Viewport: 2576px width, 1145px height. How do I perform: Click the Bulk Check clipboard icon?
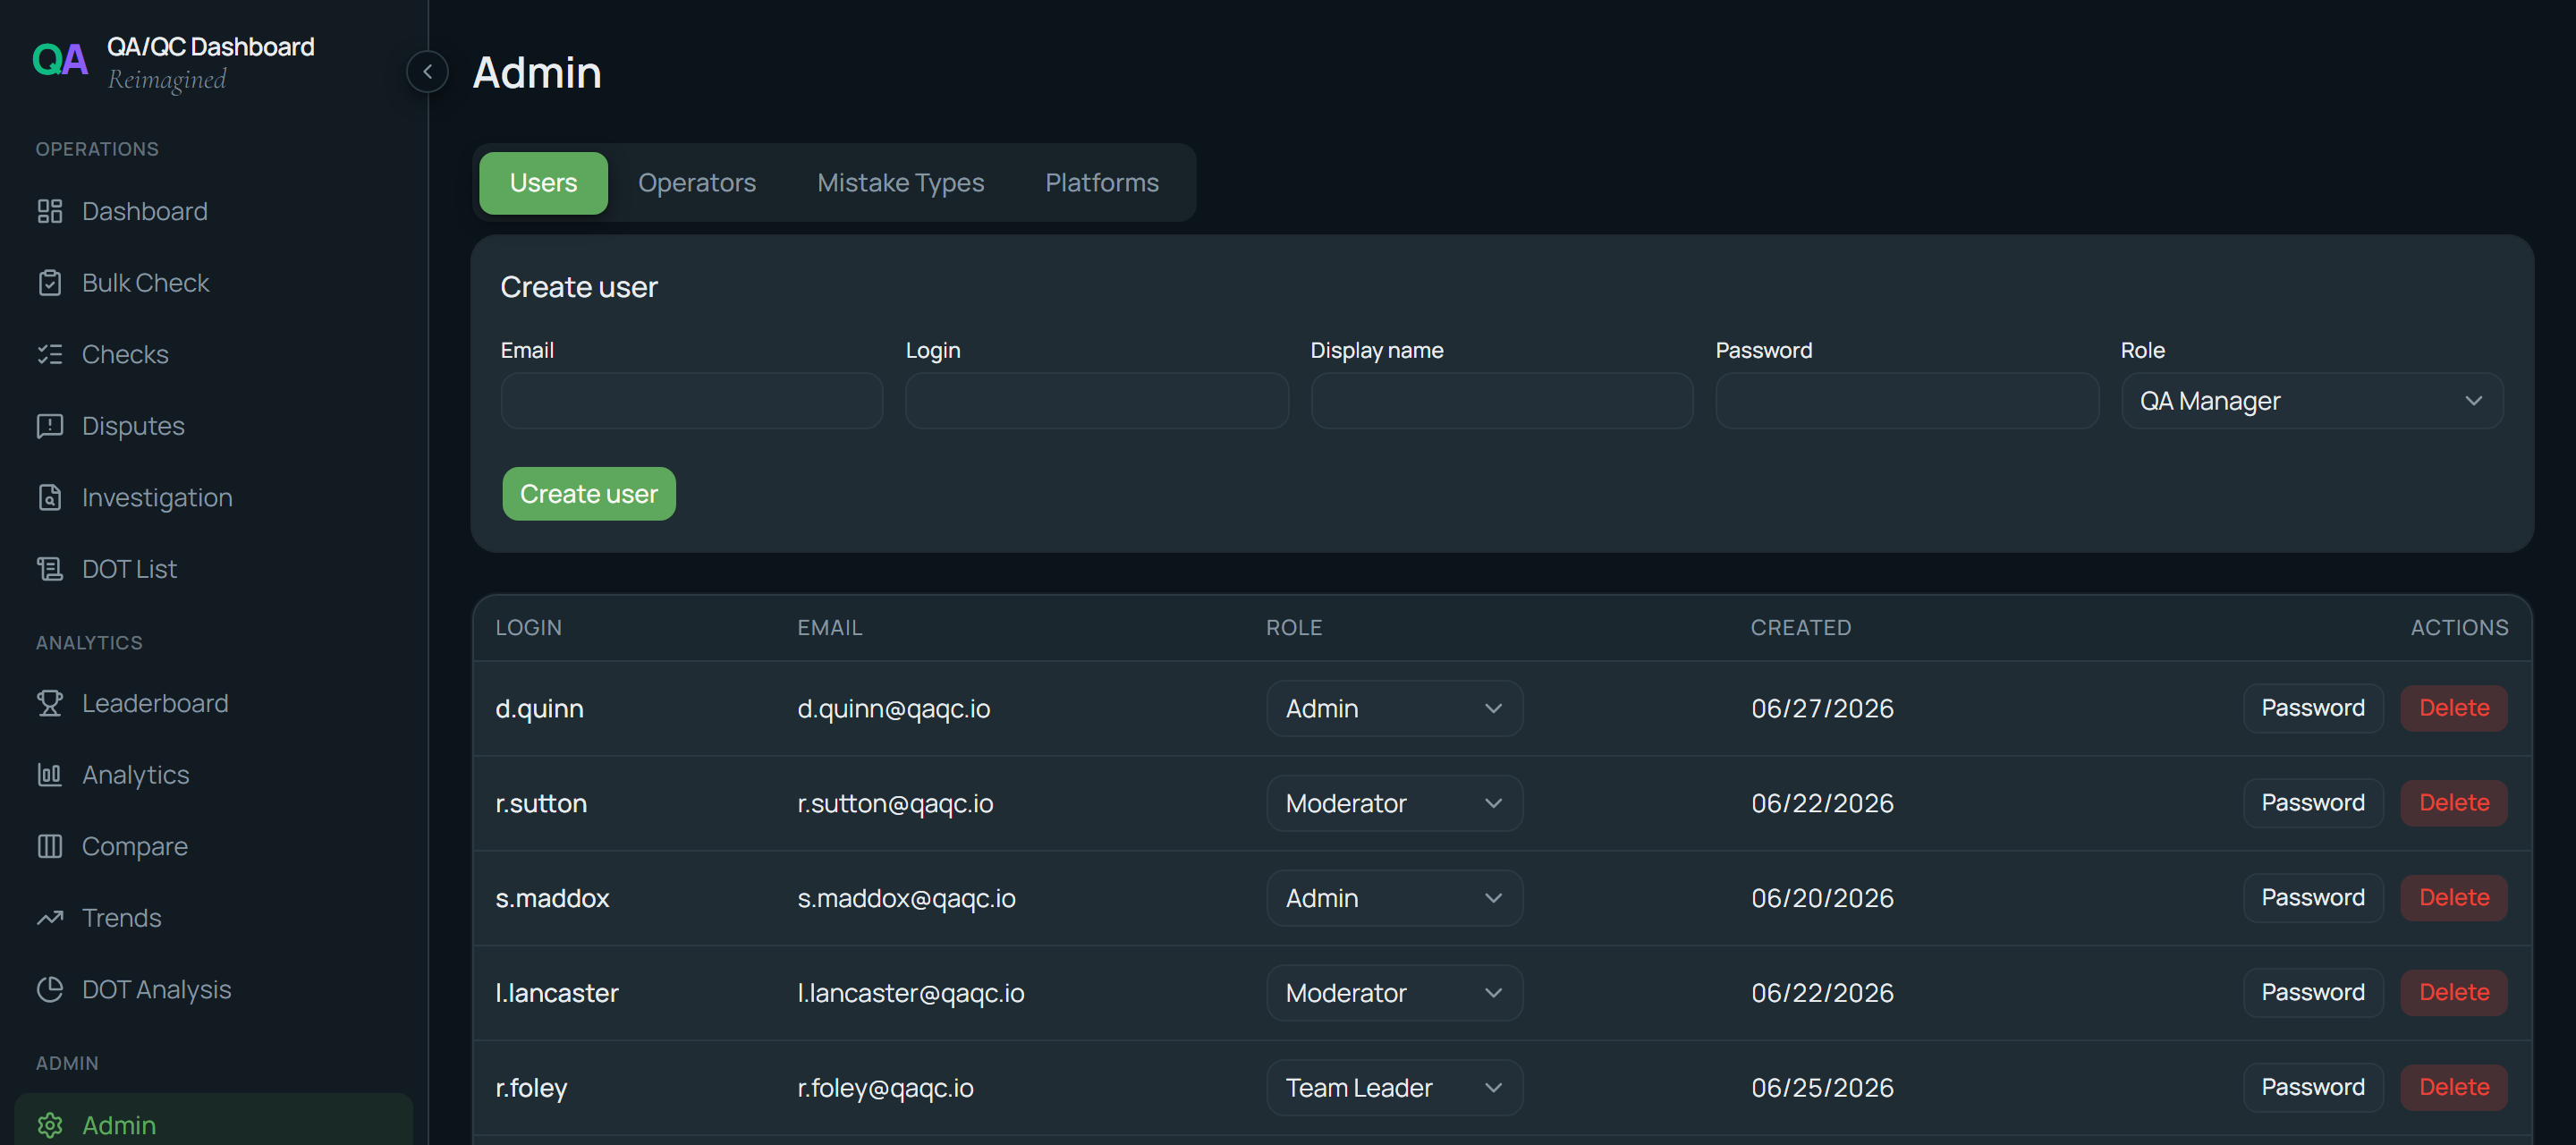(x=50, y=283)
